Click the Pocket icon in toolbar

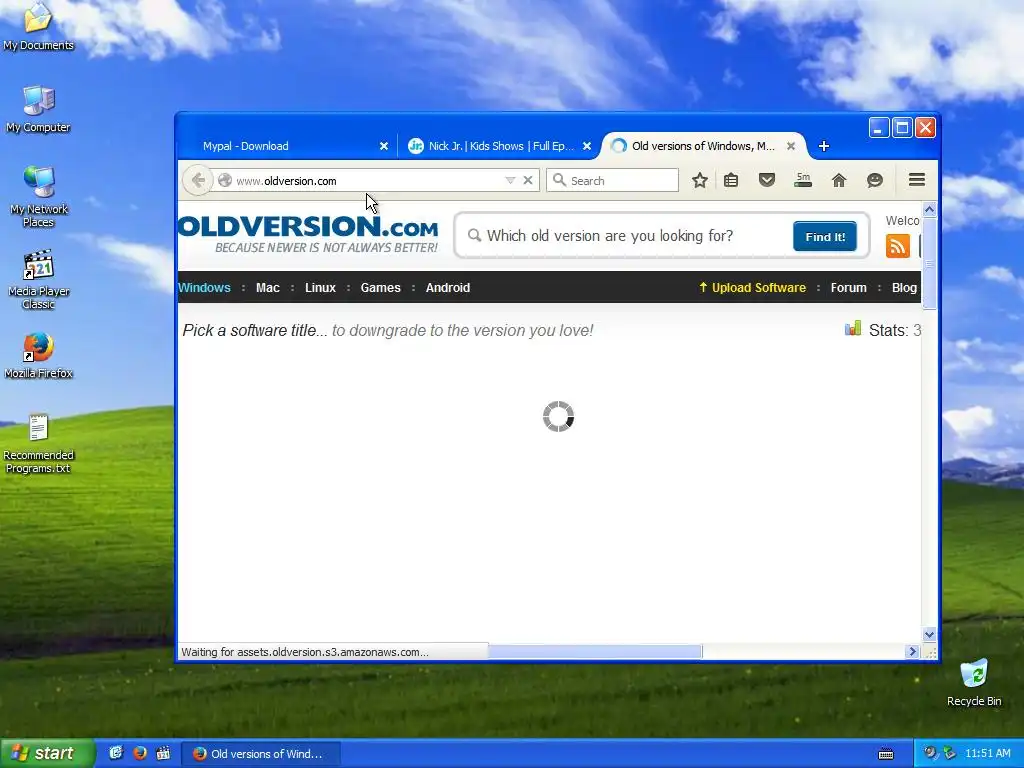coord(767,180)
